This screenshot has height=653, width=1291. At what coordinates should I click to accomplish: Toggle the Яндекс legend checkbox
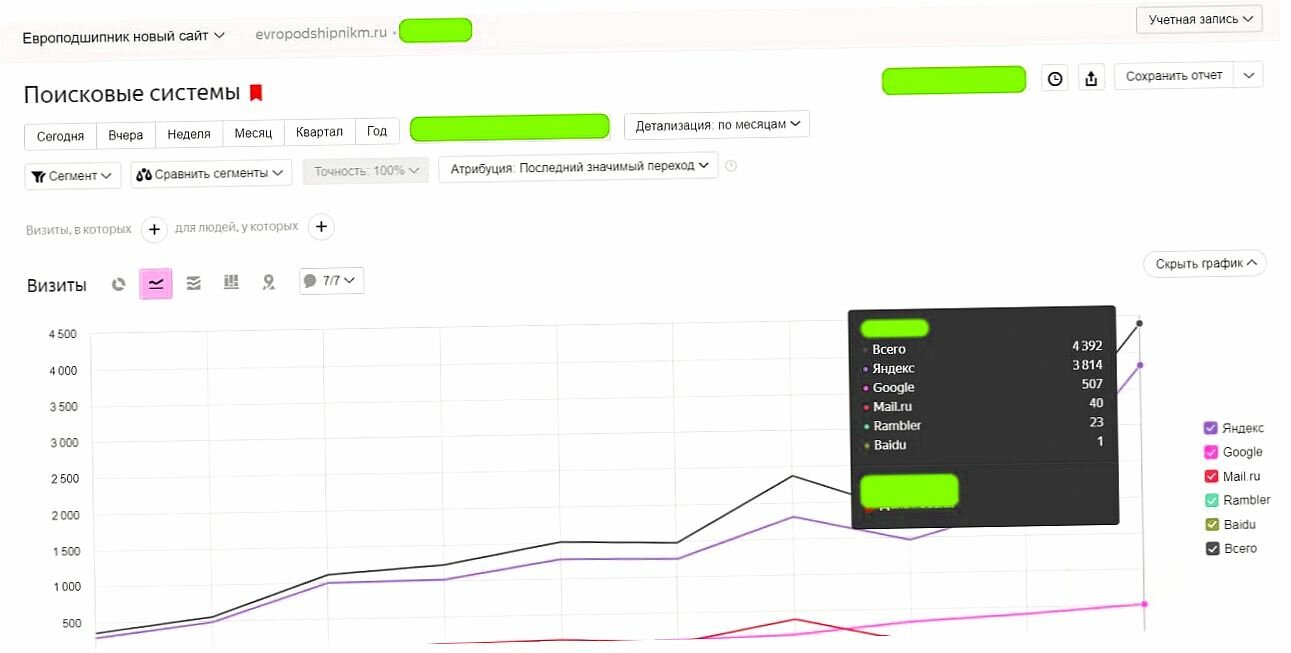[1211, 428]
